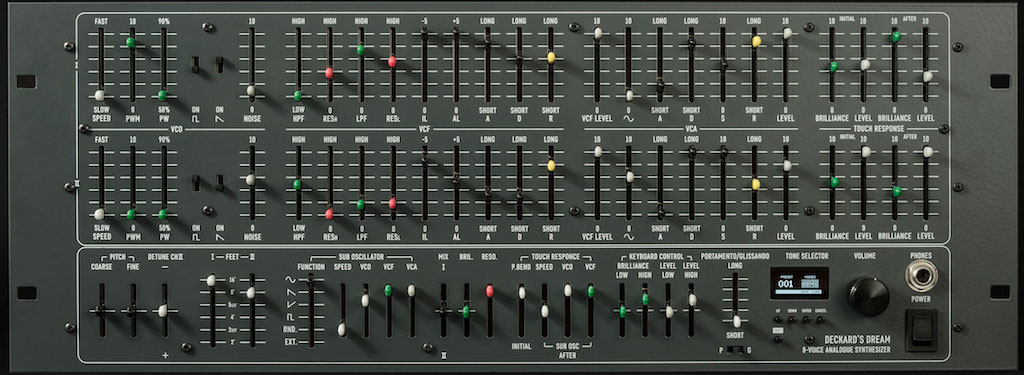1024x375 pixels.
Task: Toggle channel I VCO square wave ON switch
Action: 195,65
